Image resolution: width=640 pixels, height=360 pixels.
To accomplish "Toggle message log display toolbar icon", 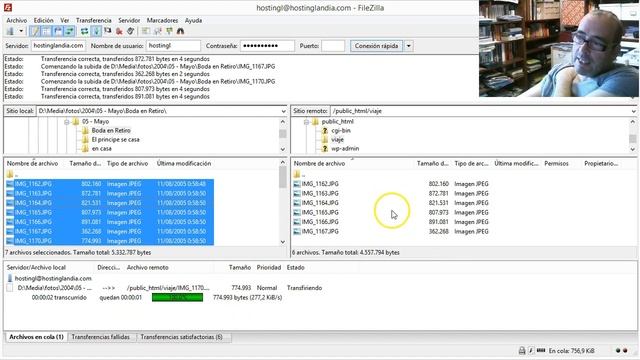I will coord(35,31).
